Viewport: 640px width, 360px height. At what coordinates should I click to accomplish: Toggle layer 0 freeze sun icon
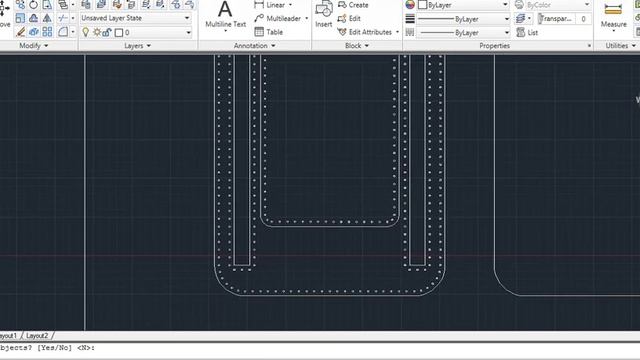click(x=97, y=32)
